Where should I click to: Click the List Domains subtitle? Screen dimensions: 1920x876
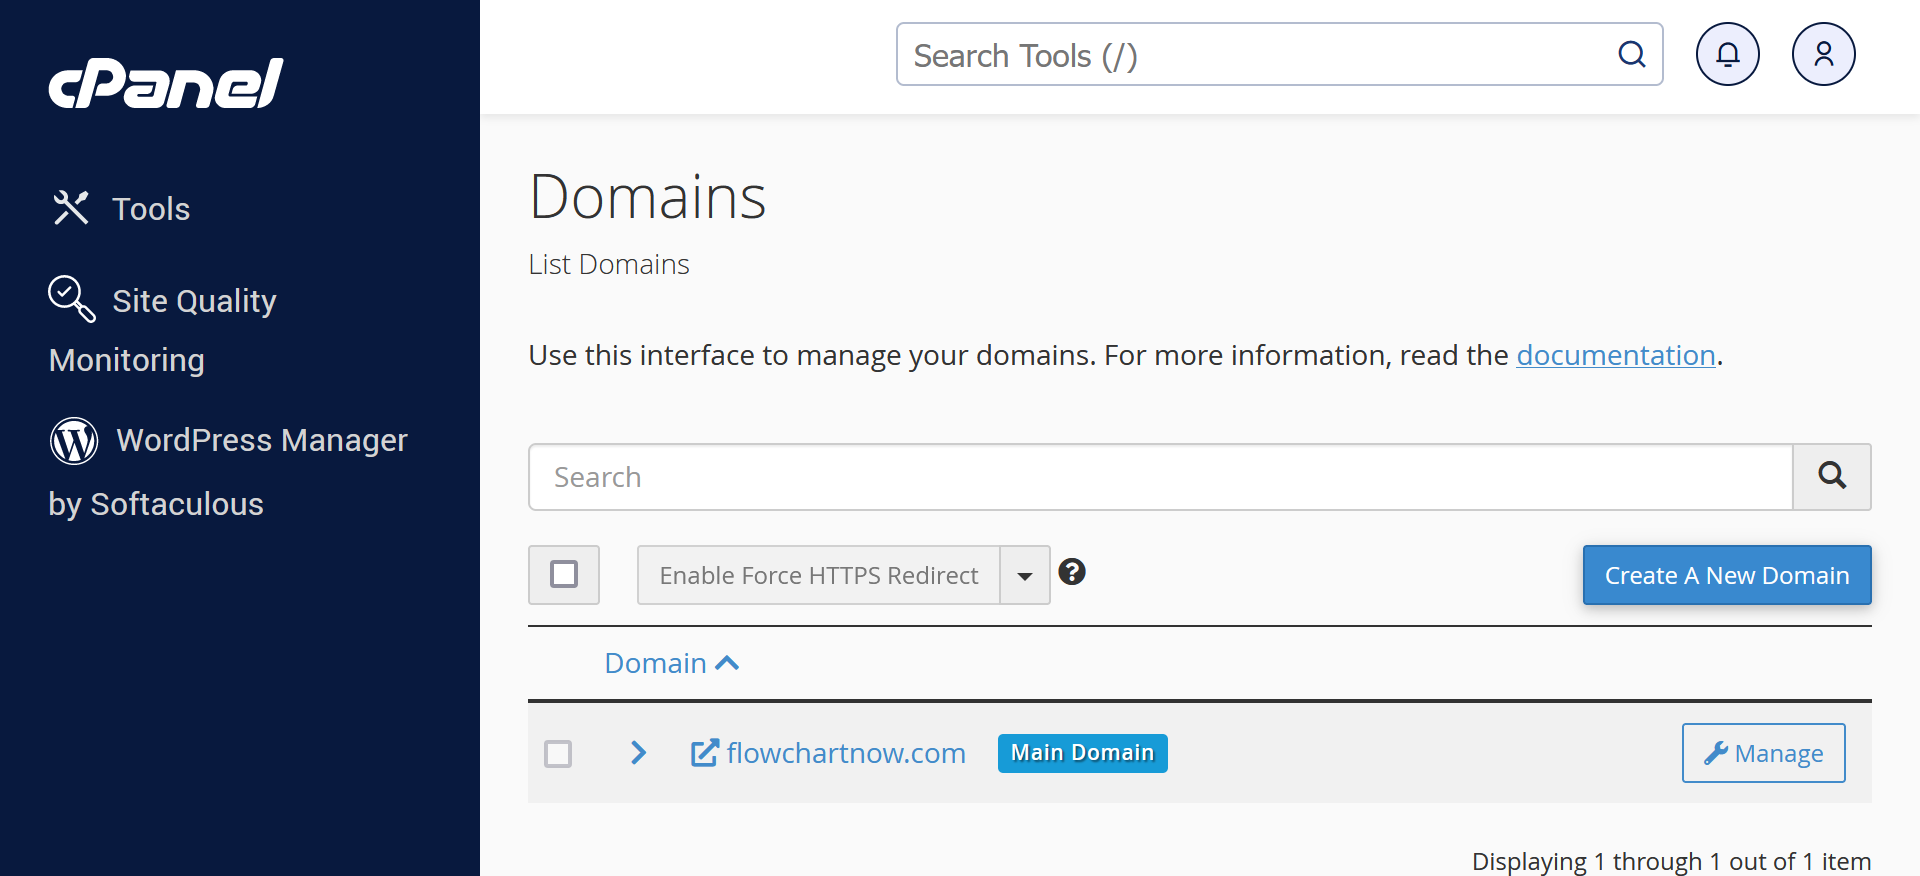[x=609, y=264]
